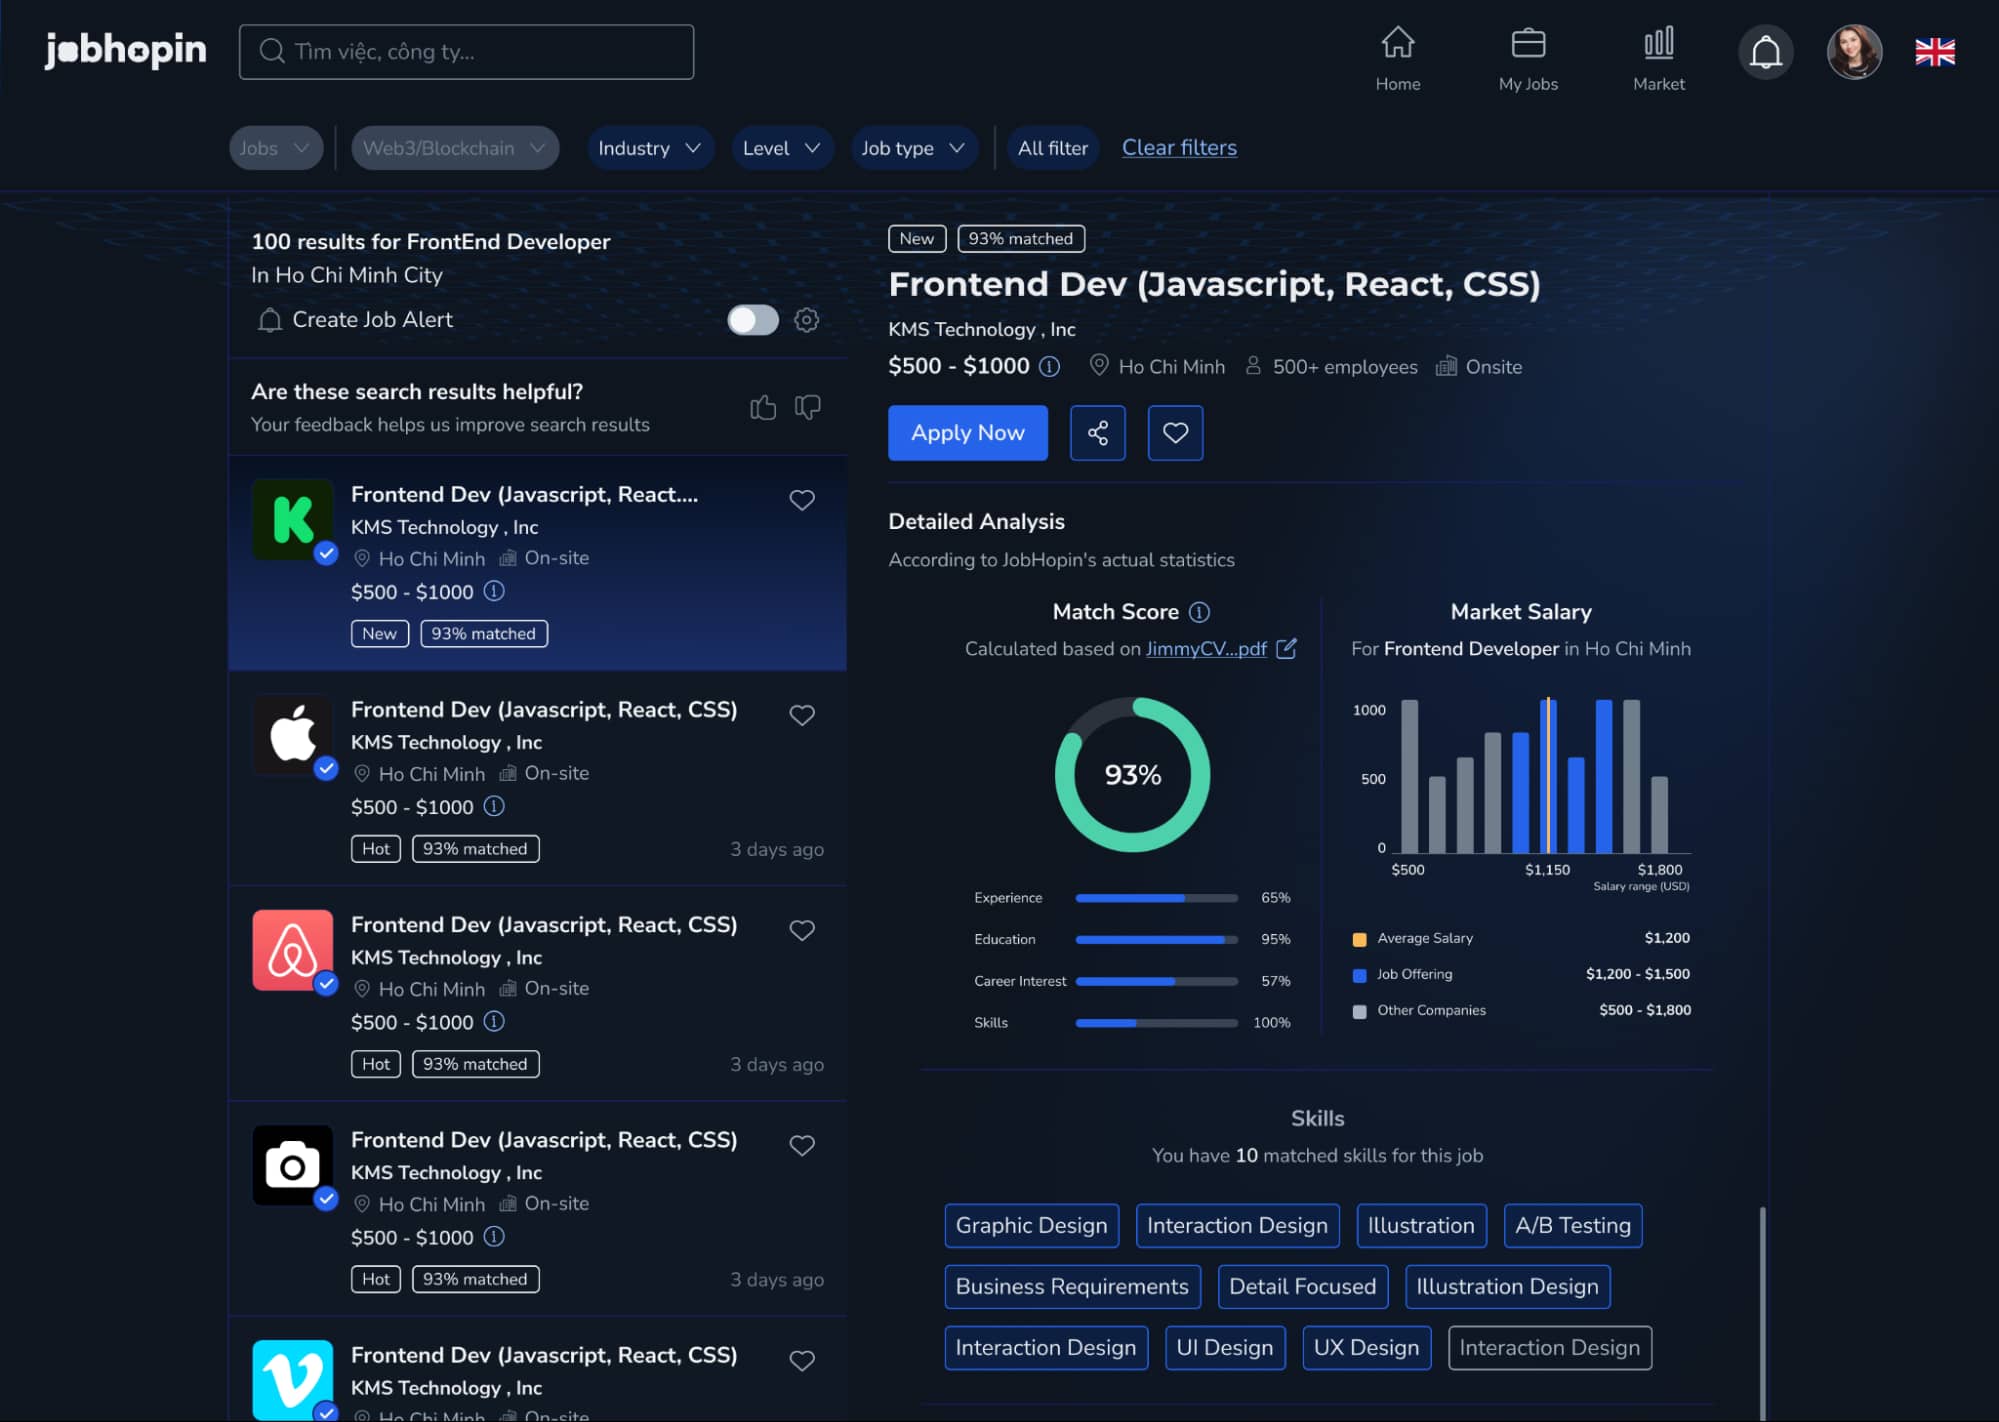Click thumbs down on search results feedback
The height and width of the screenshot is (1422, 1999).
[808, 408]
